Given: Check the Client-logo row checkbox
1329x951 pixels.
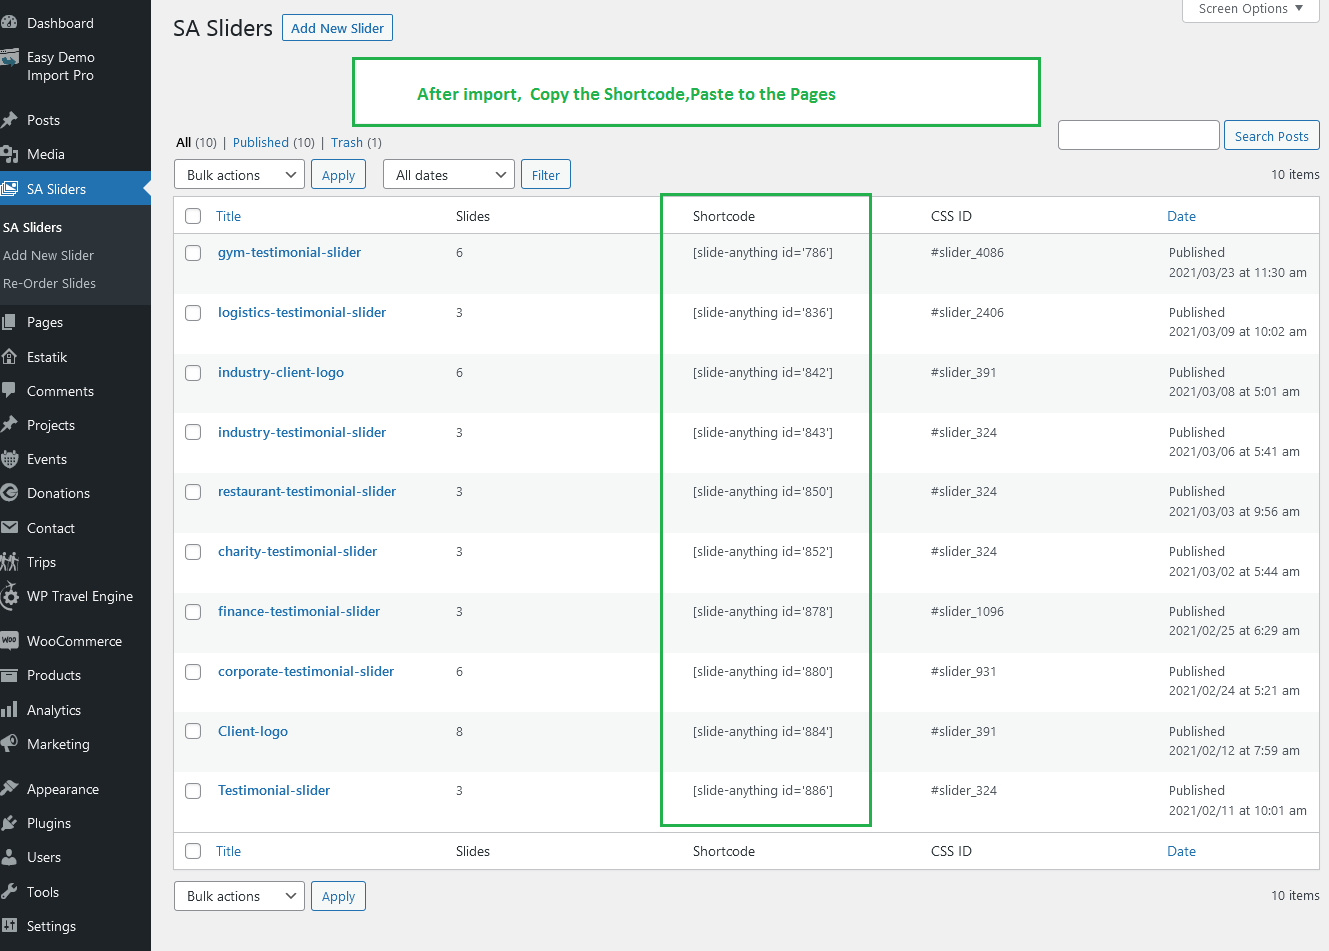Looking at the screenshot, I should click(x=193, y=731).
